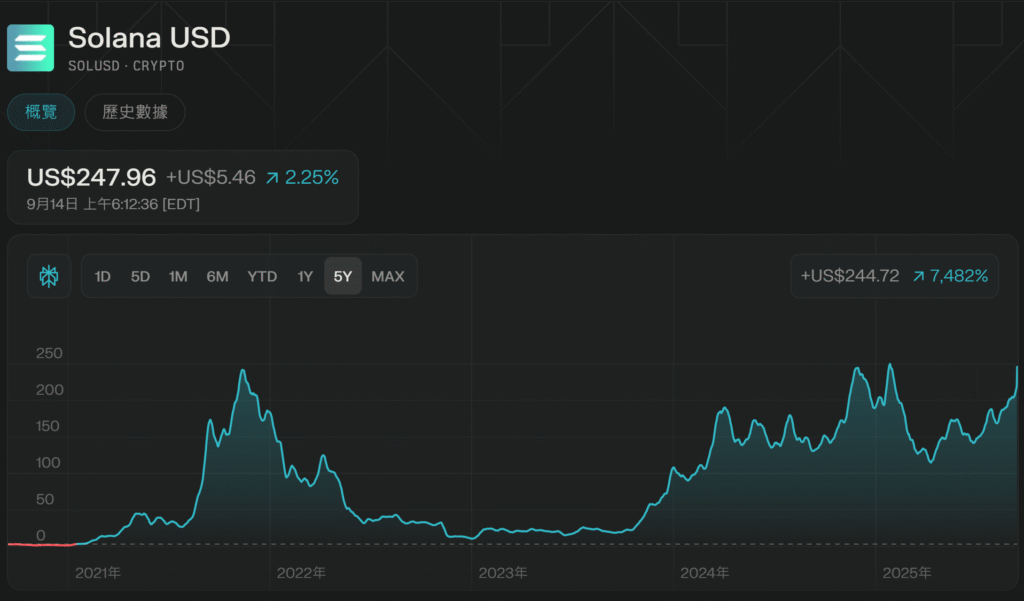The image size is (1024, 601).
Task: Click the 0 y-axis label
Action: (x=40, y=536)
